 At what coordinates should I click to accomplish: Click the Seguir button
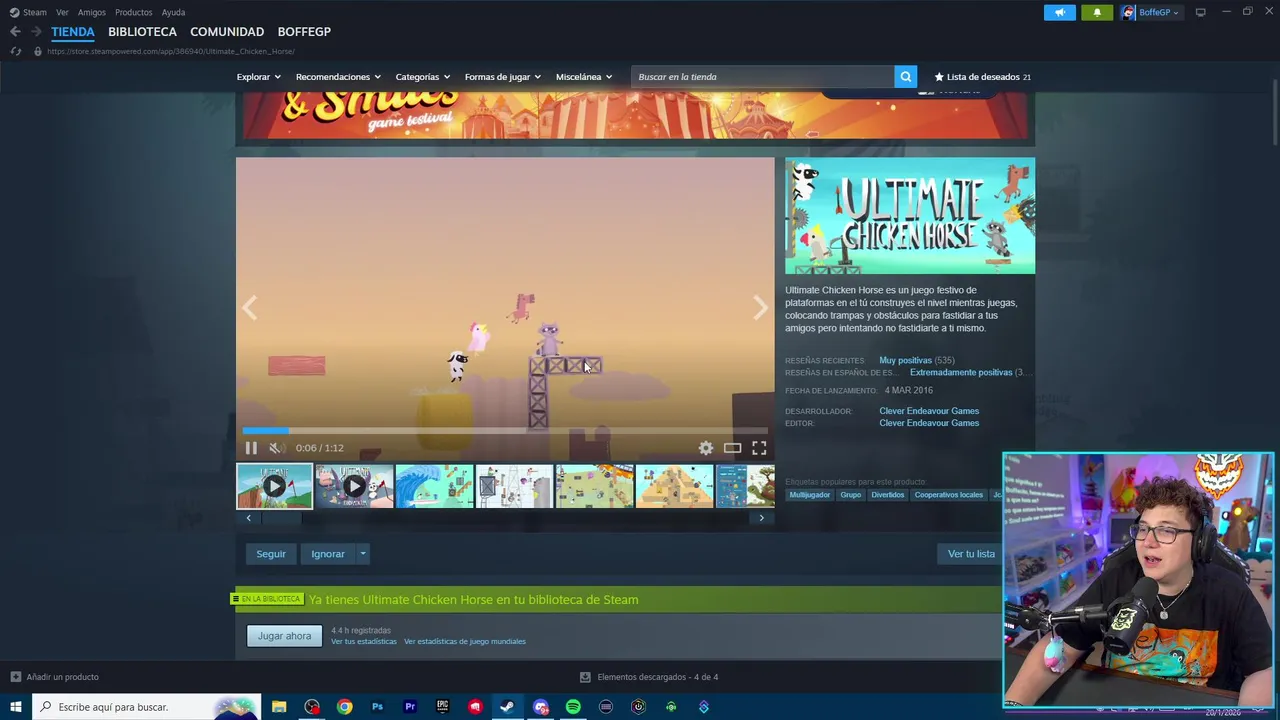coord(271,554)
